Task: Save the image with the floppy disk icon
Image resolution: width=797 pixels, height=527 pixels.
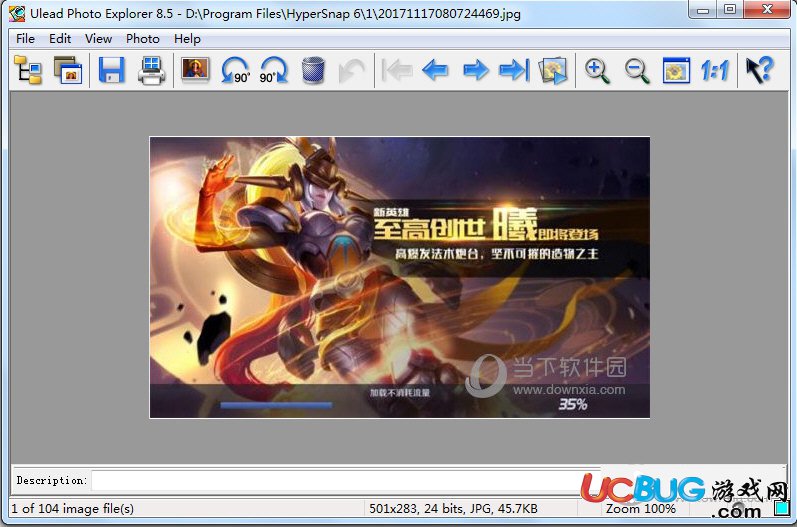Action: pyautogui.click(x=111, y=70)
